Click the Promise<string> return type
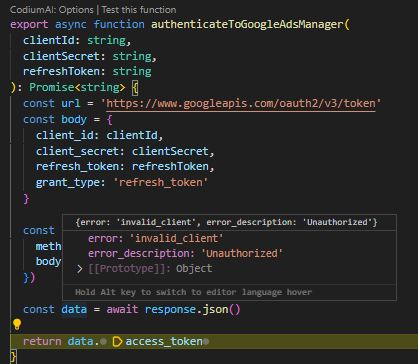Viewport: 418px width, 364px height. 77,88
